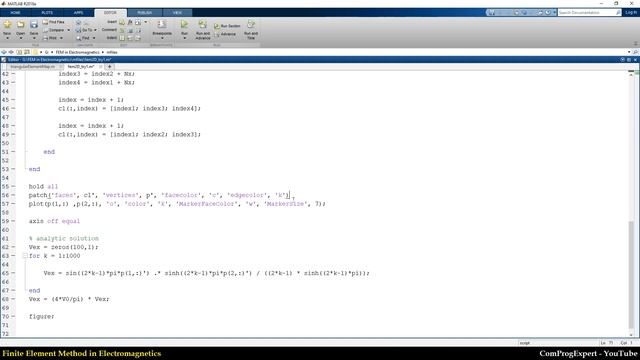Expand the Go To dropdown arrow
This screenshot has width=640, height=360.
96,30
